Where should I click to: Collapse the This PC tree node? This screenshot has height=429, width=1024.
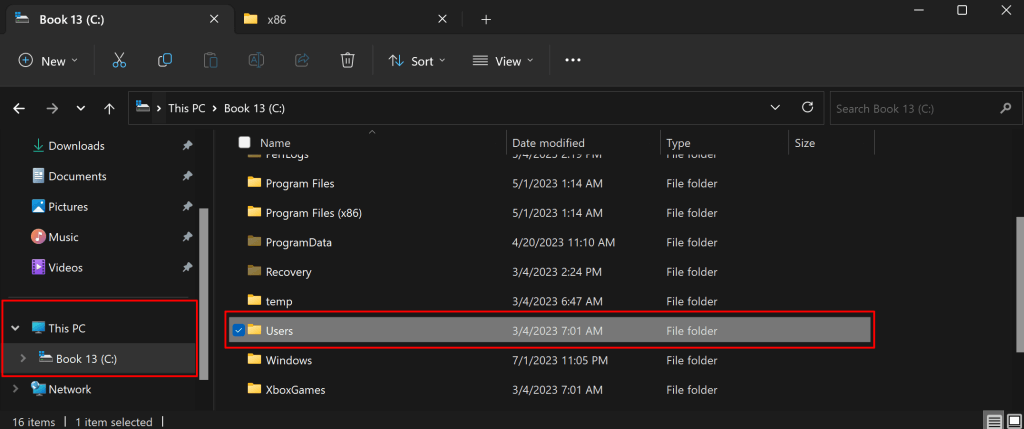coord(15,328)
